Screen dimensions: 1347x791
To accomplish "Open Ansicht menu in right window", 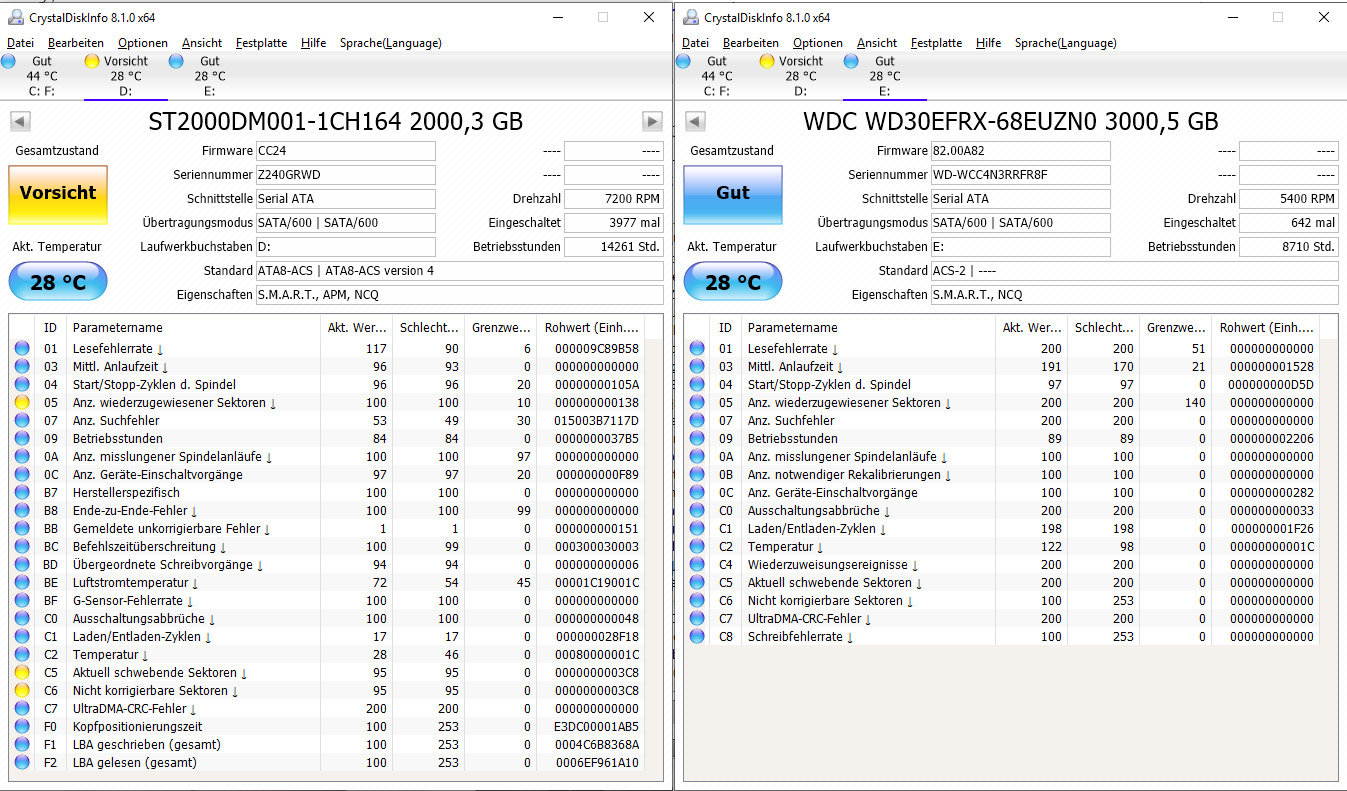I will pos(877,43).
